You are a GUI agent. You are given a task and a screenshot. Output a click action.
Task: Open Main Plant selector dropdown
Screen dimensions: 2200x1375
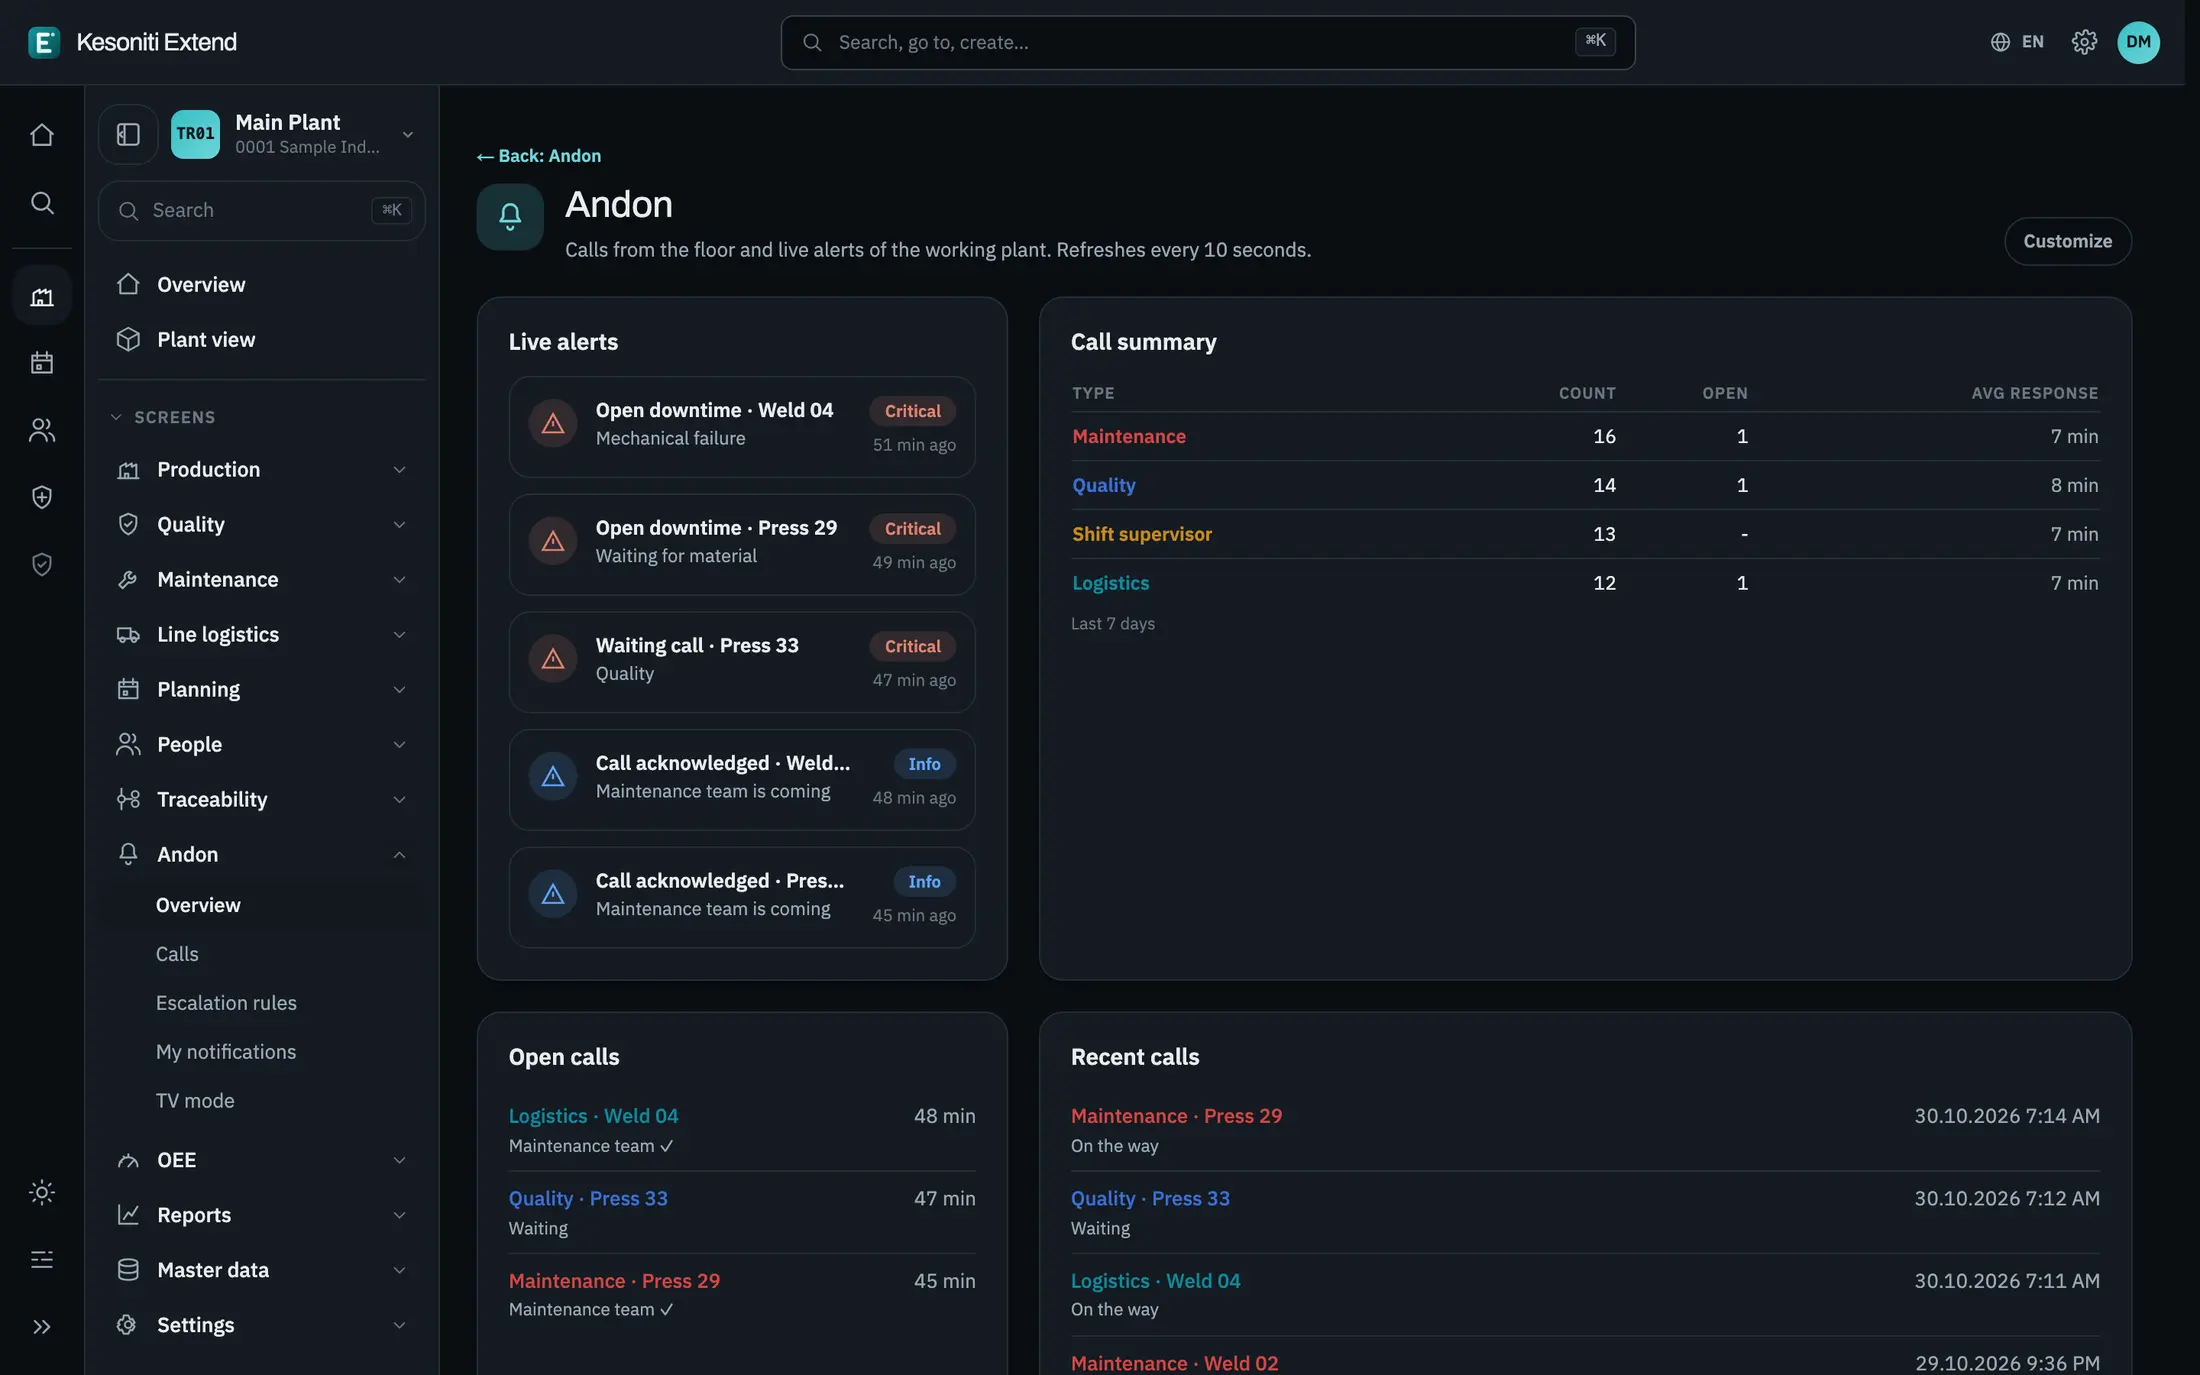293,134
